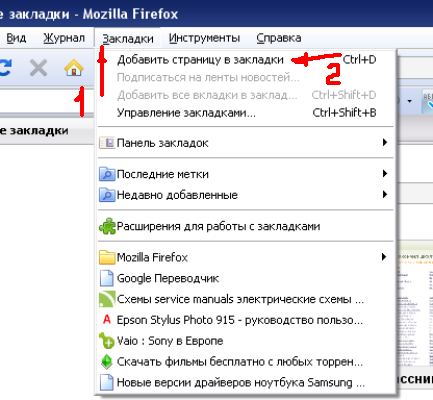Image resolution: width=433 pixels, height=400 pixels.
Task: Select Управление закладками menu entry
Action: tap(246, 113)
